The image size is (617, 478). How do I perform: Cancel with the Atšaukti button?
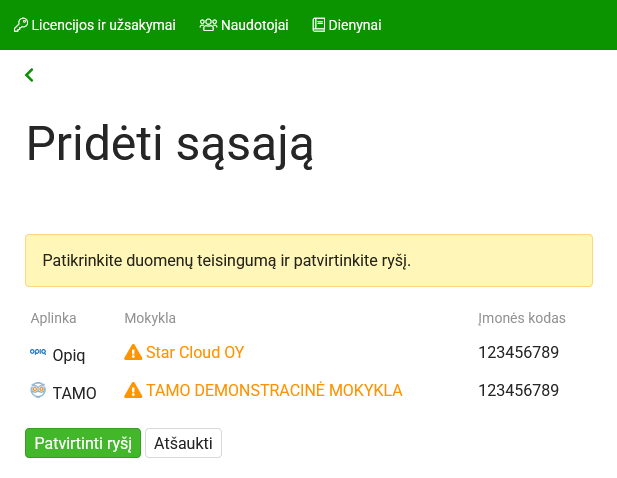pos(183,444)
